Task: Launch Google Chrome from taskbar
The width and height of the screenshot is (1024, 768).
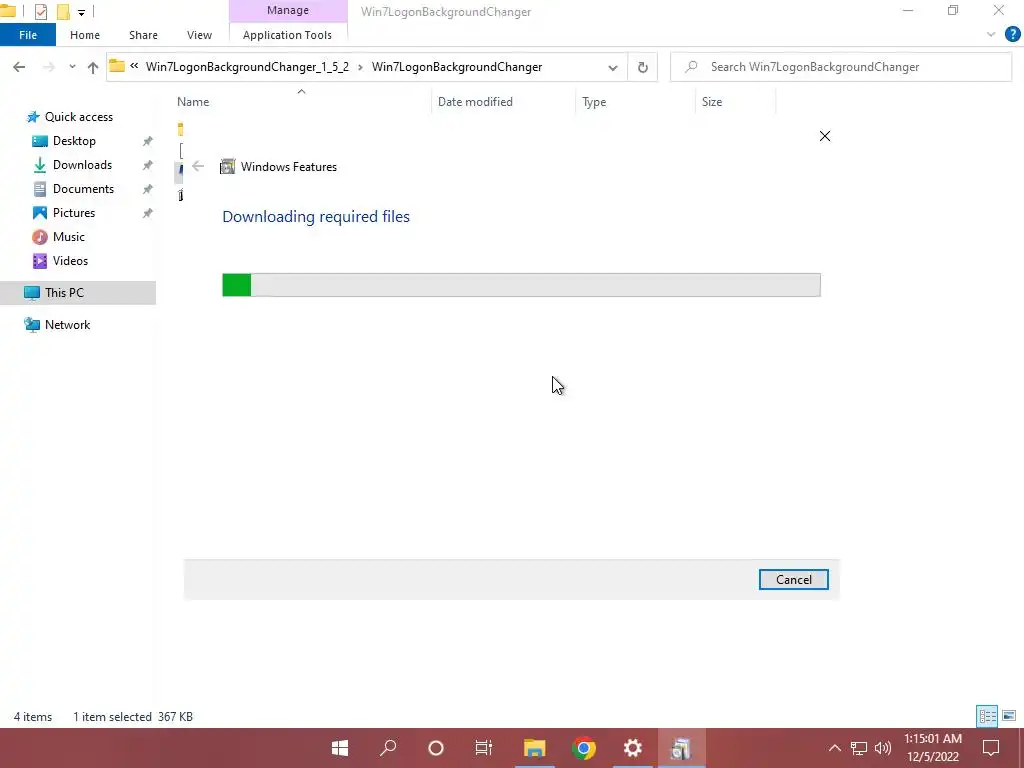Action: [584, 748]
